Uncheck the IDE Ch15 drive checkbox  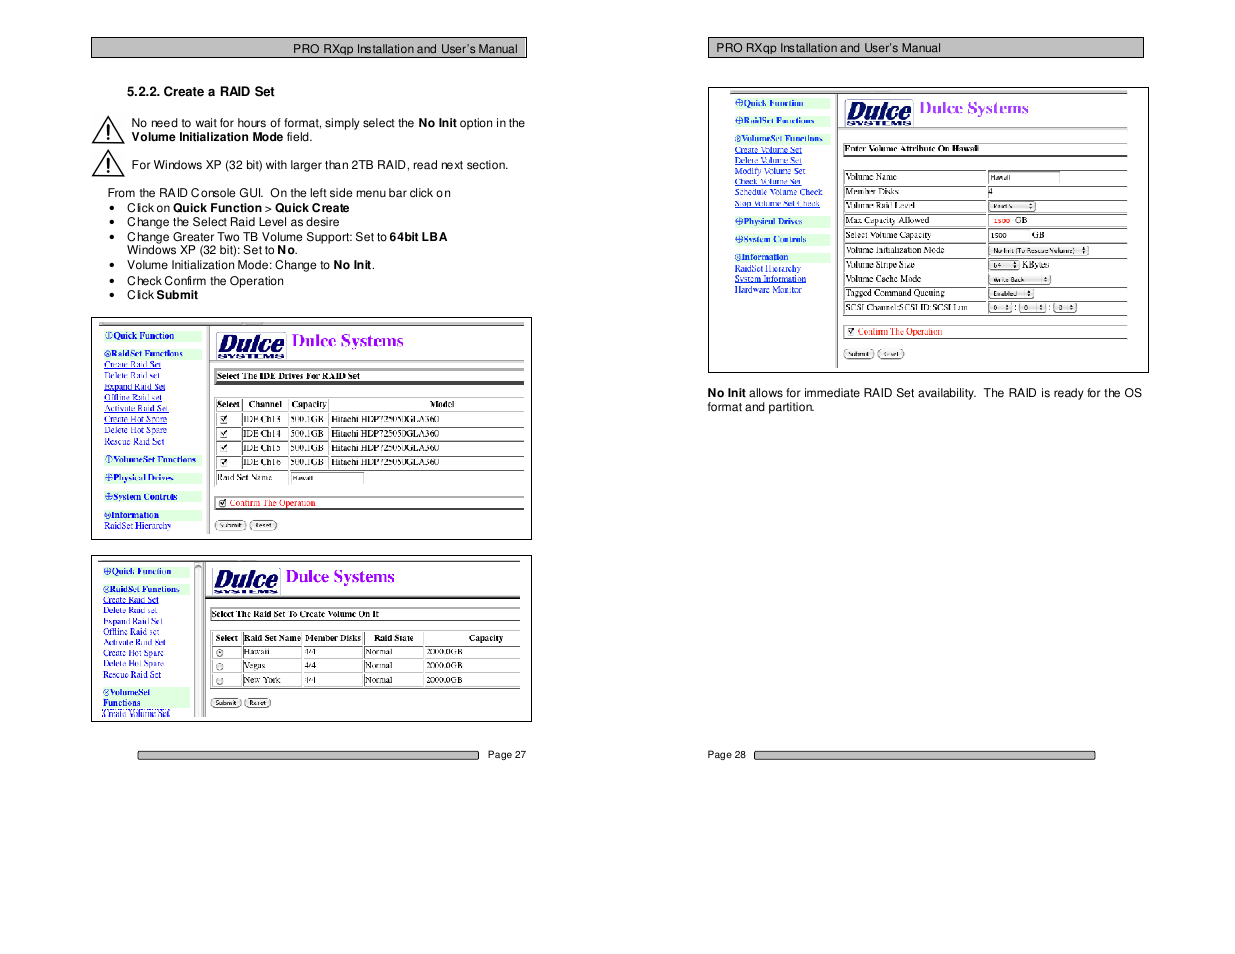pyautogui.click(x=224, y=448)
